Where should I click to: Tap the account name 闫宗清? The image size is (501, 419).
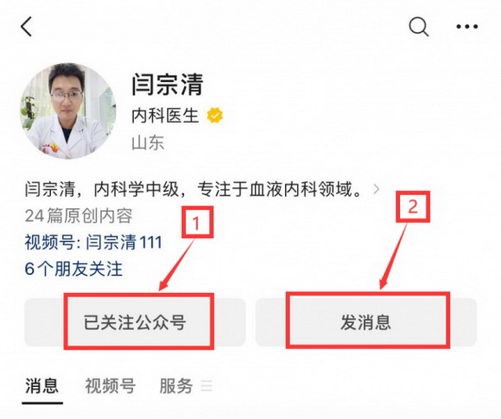coord(167,84)
